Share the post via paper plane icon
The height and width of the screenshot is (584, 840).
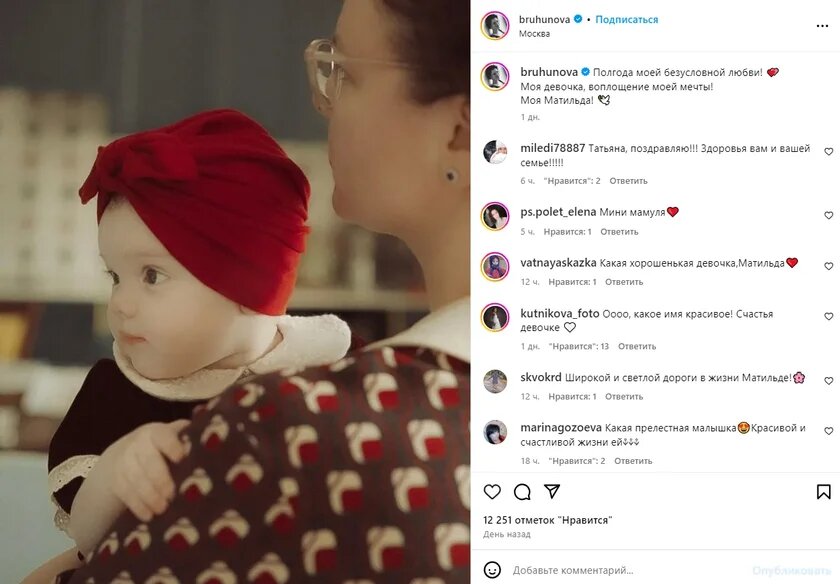pyautogui.click(x=552, y=491)
